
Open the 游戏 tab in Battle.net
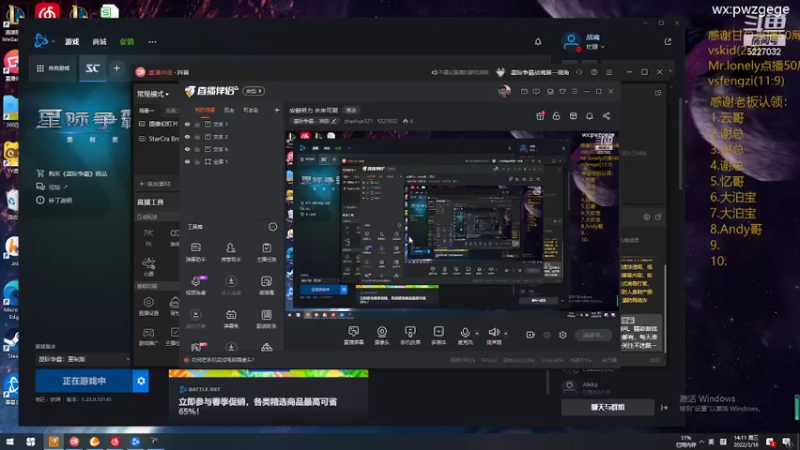pyautogui.click(x=72, y=42)
